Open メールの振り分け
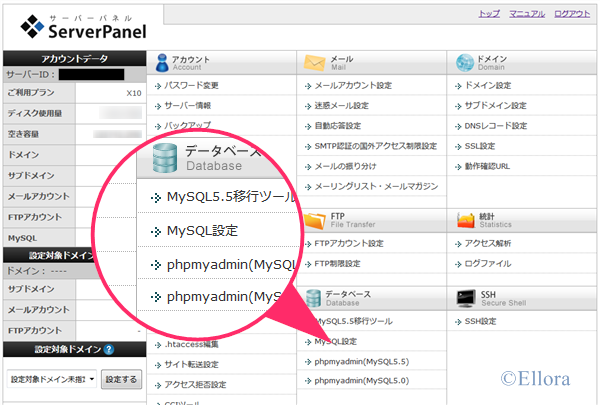 coord(345,167)
